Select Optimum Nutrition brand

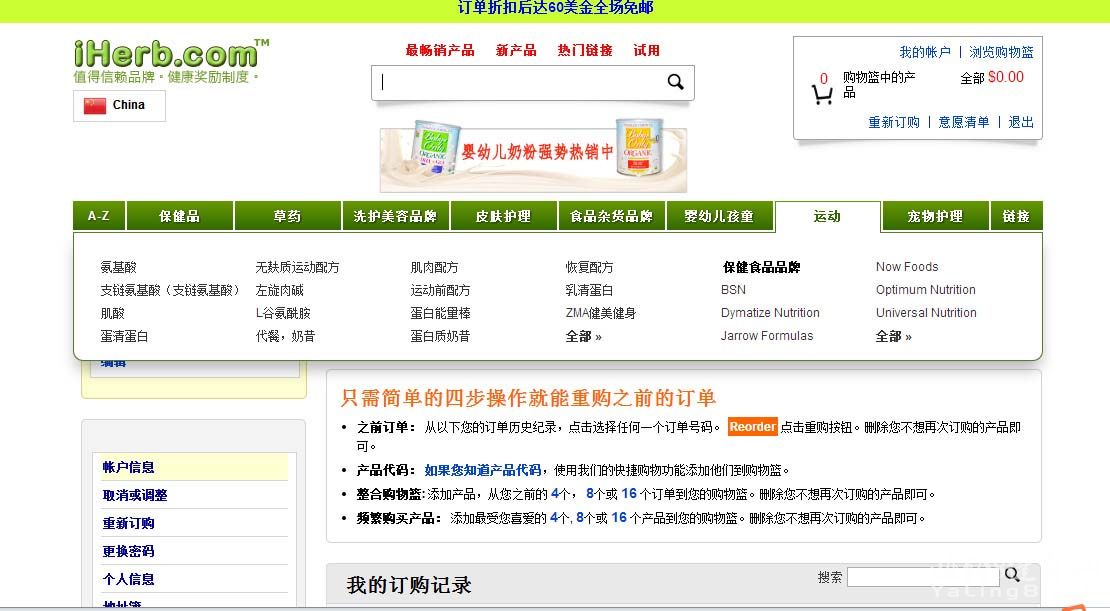click(925, 290)
